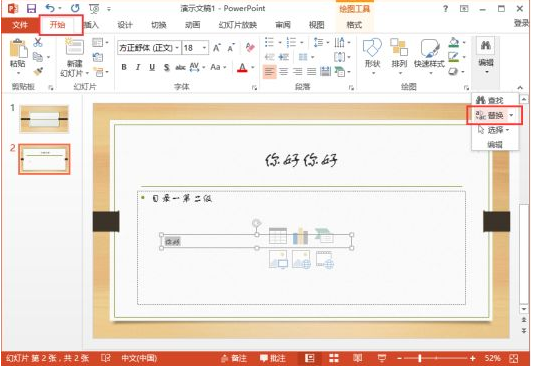534x368 pixels.
Task: Choose Replace in the editing menu
Action: [490, 115]
